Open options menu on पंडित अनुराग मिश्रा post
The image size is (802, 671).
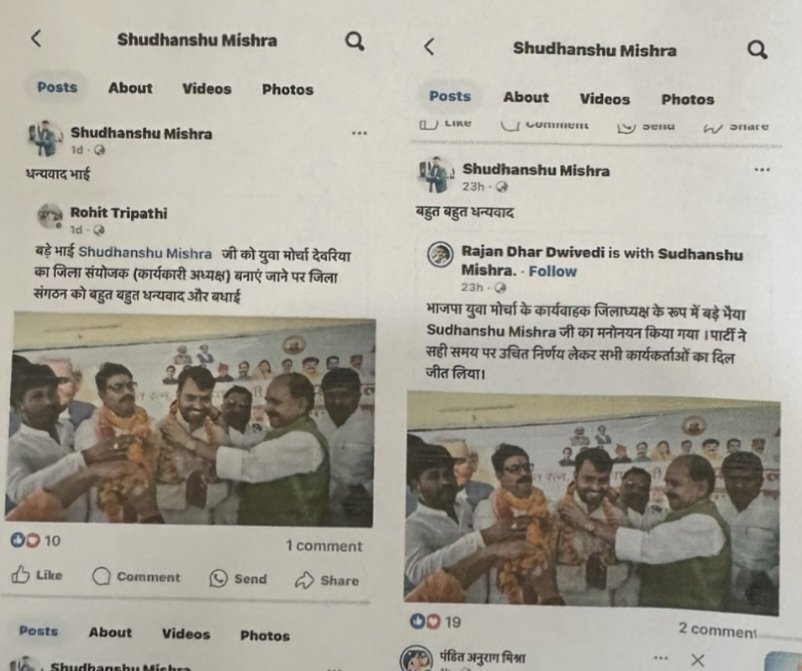tap(660, 658)
